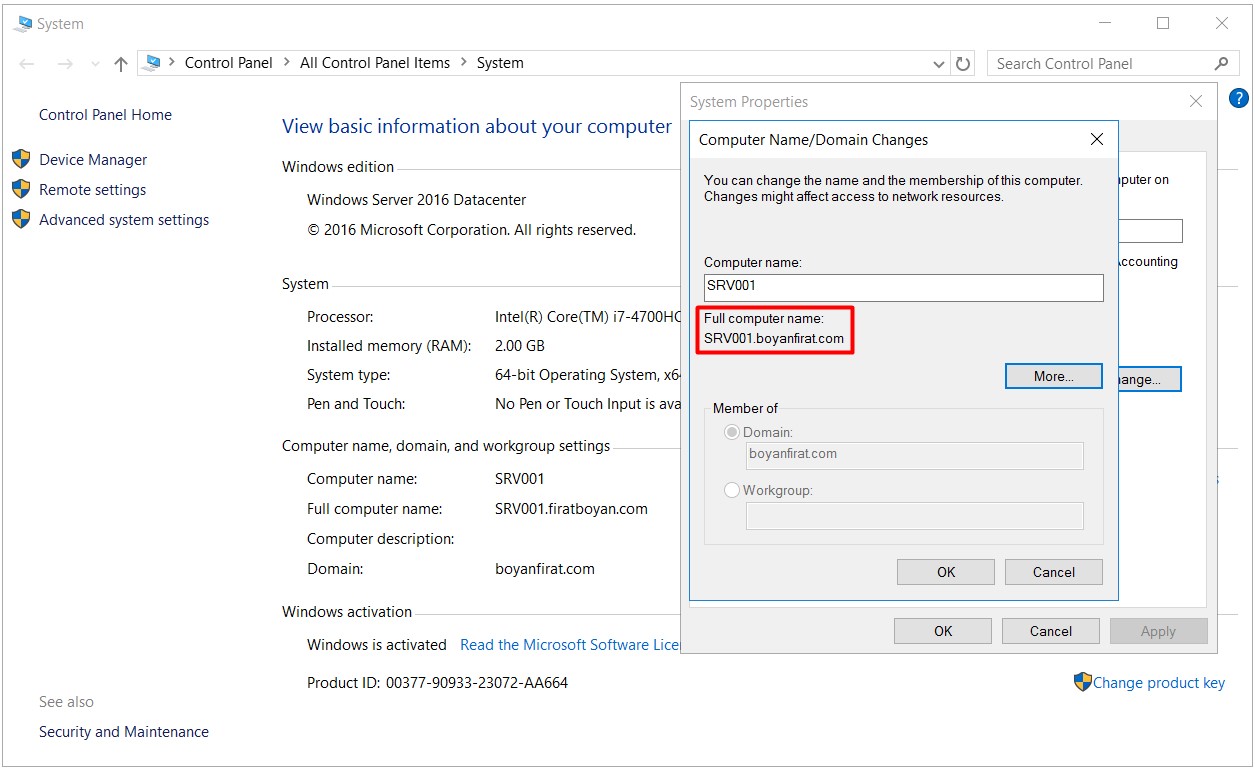Click the computer icon in address bar
The width and height of the screenshot is (1255, 769).
coord(152,63)
